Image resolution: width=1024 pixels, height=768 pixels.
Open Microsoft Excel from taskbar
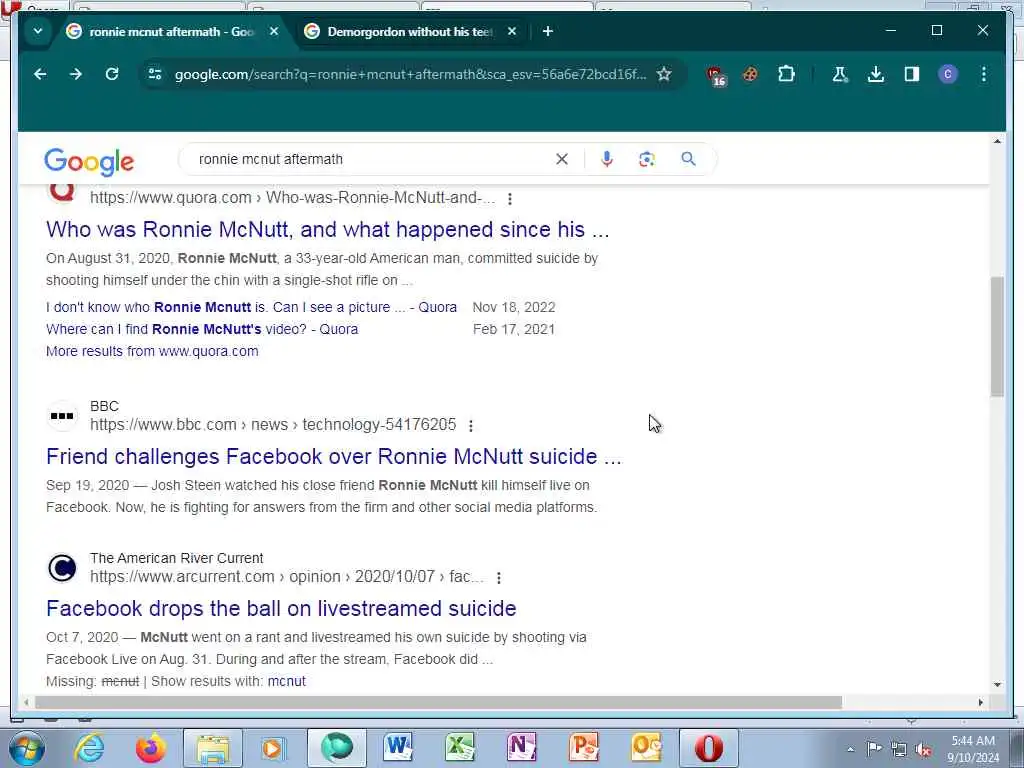460,748
